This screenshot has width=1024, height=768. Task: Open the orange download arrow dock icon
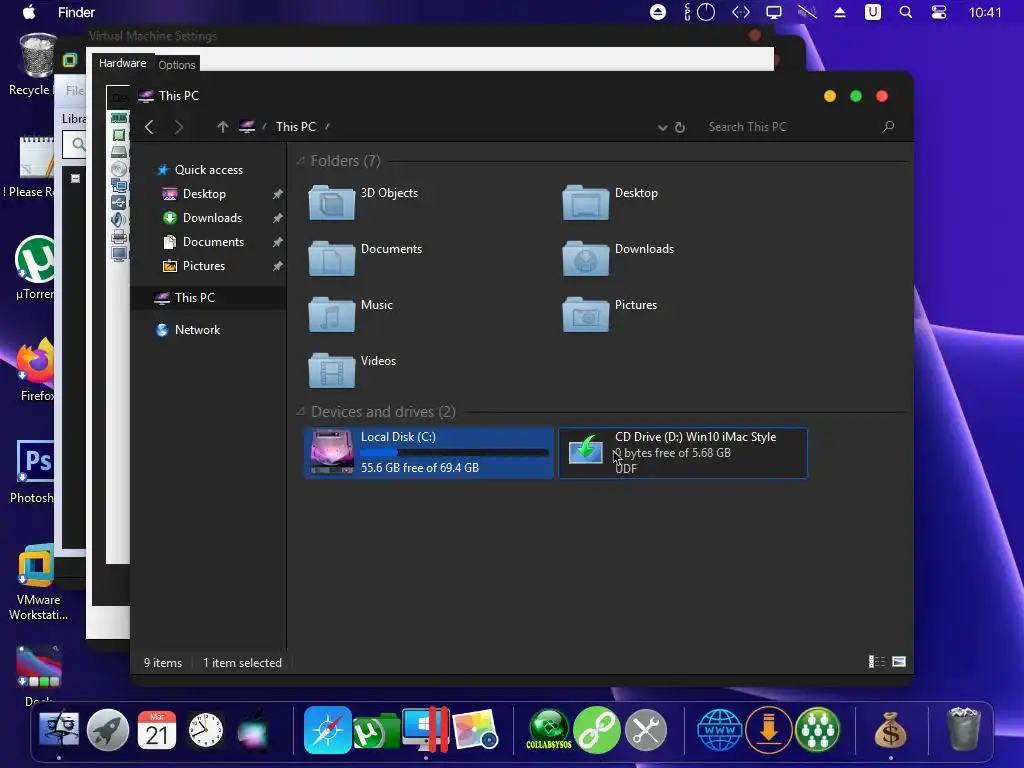click(769, 729)
